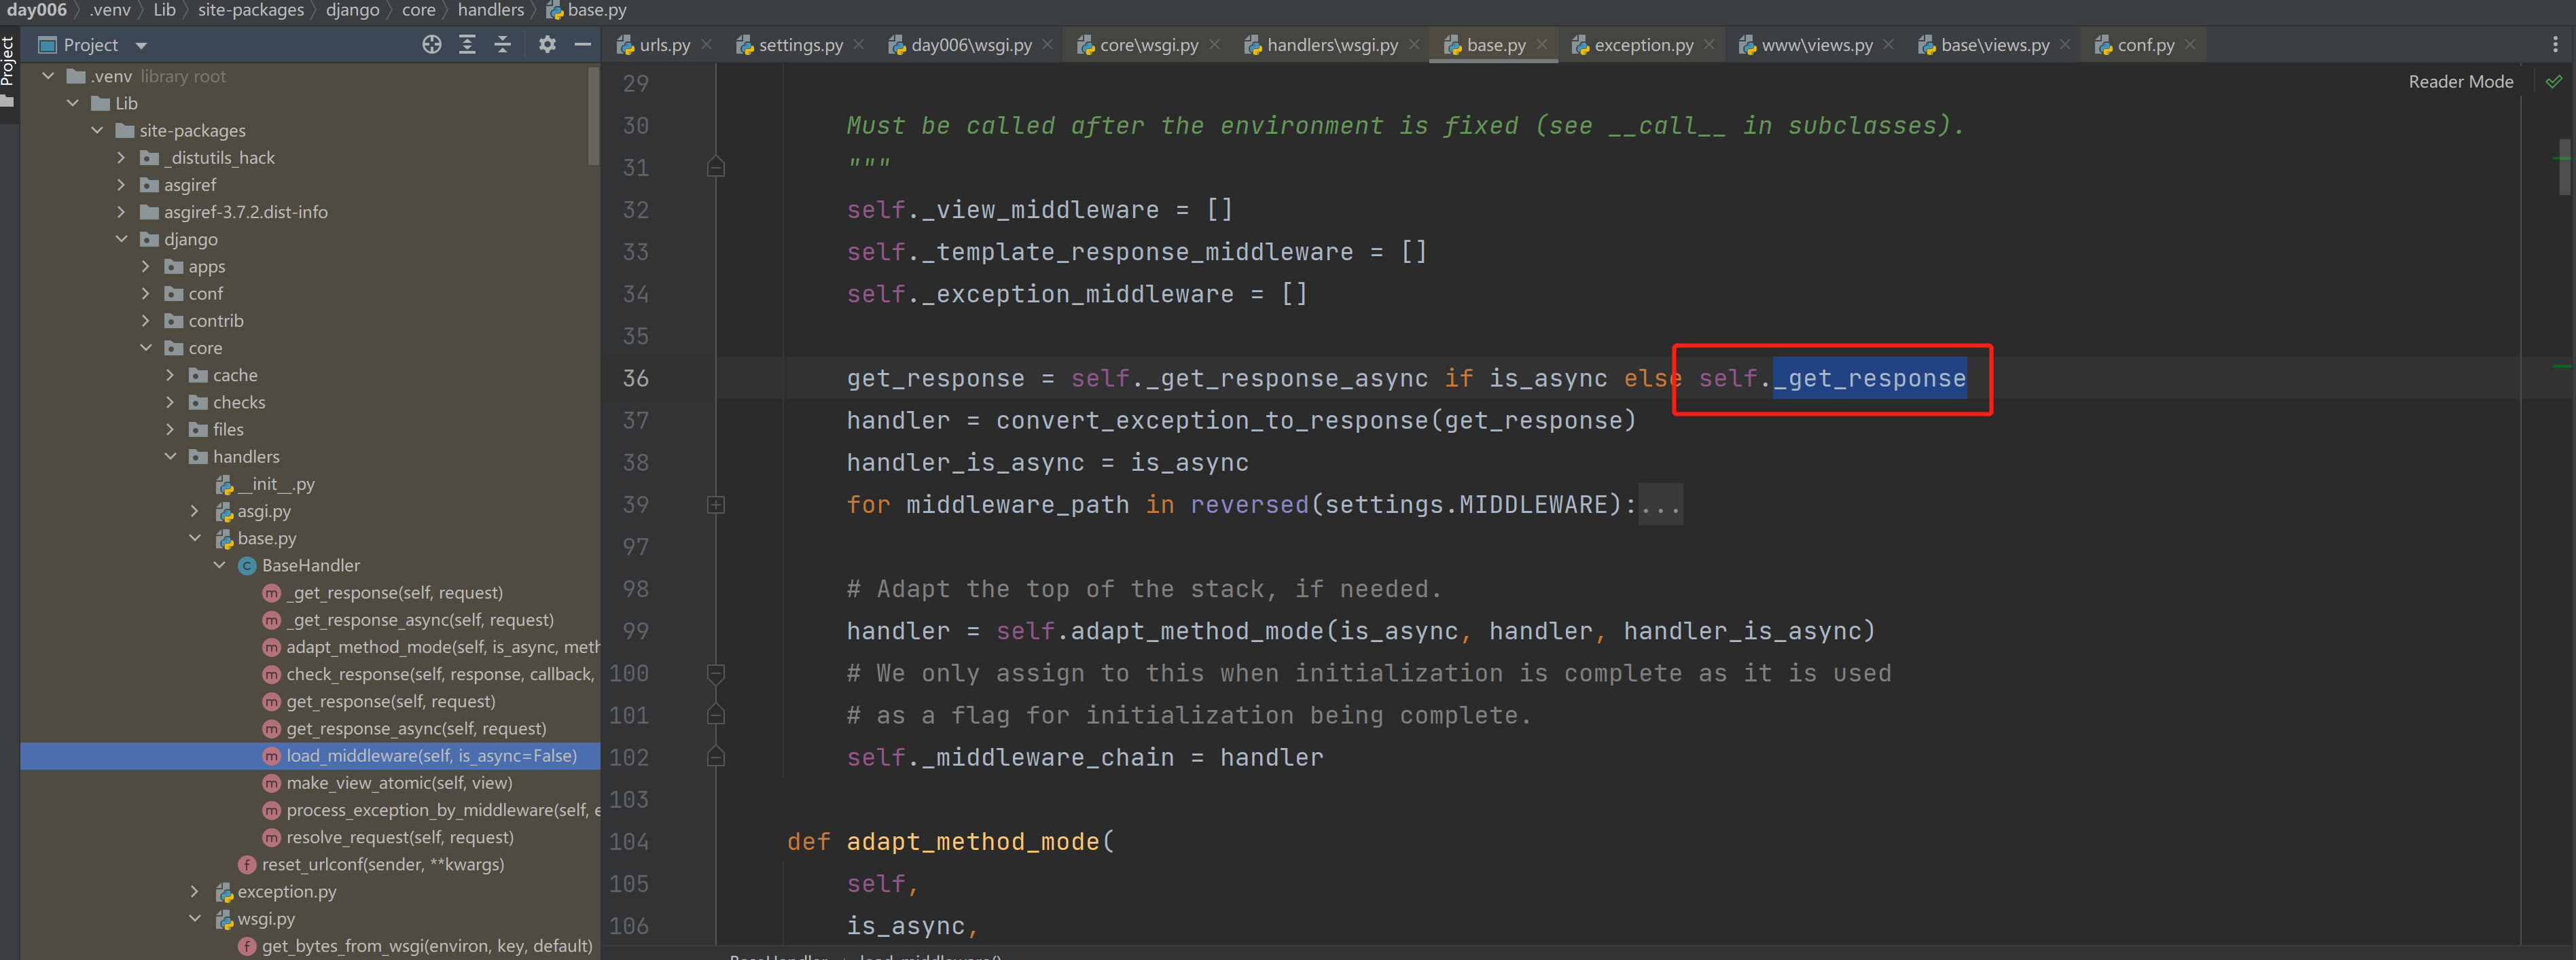Viewport: 2576px width, 960px height.
Task: Collapse the core folder
Action: [x=146, y=348]
